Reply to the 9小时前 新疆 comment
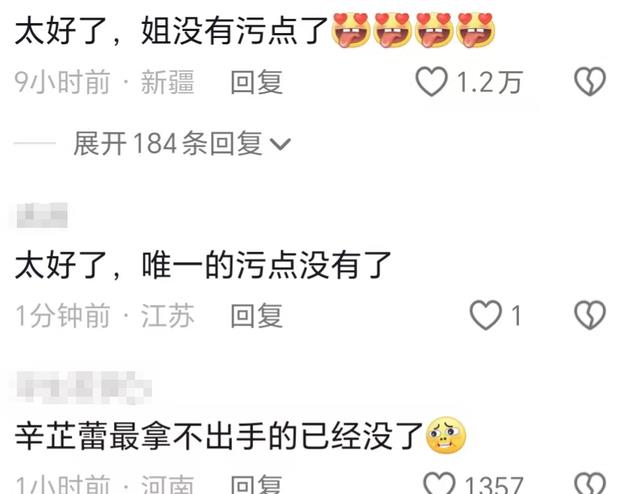 [x=257, y=82]
